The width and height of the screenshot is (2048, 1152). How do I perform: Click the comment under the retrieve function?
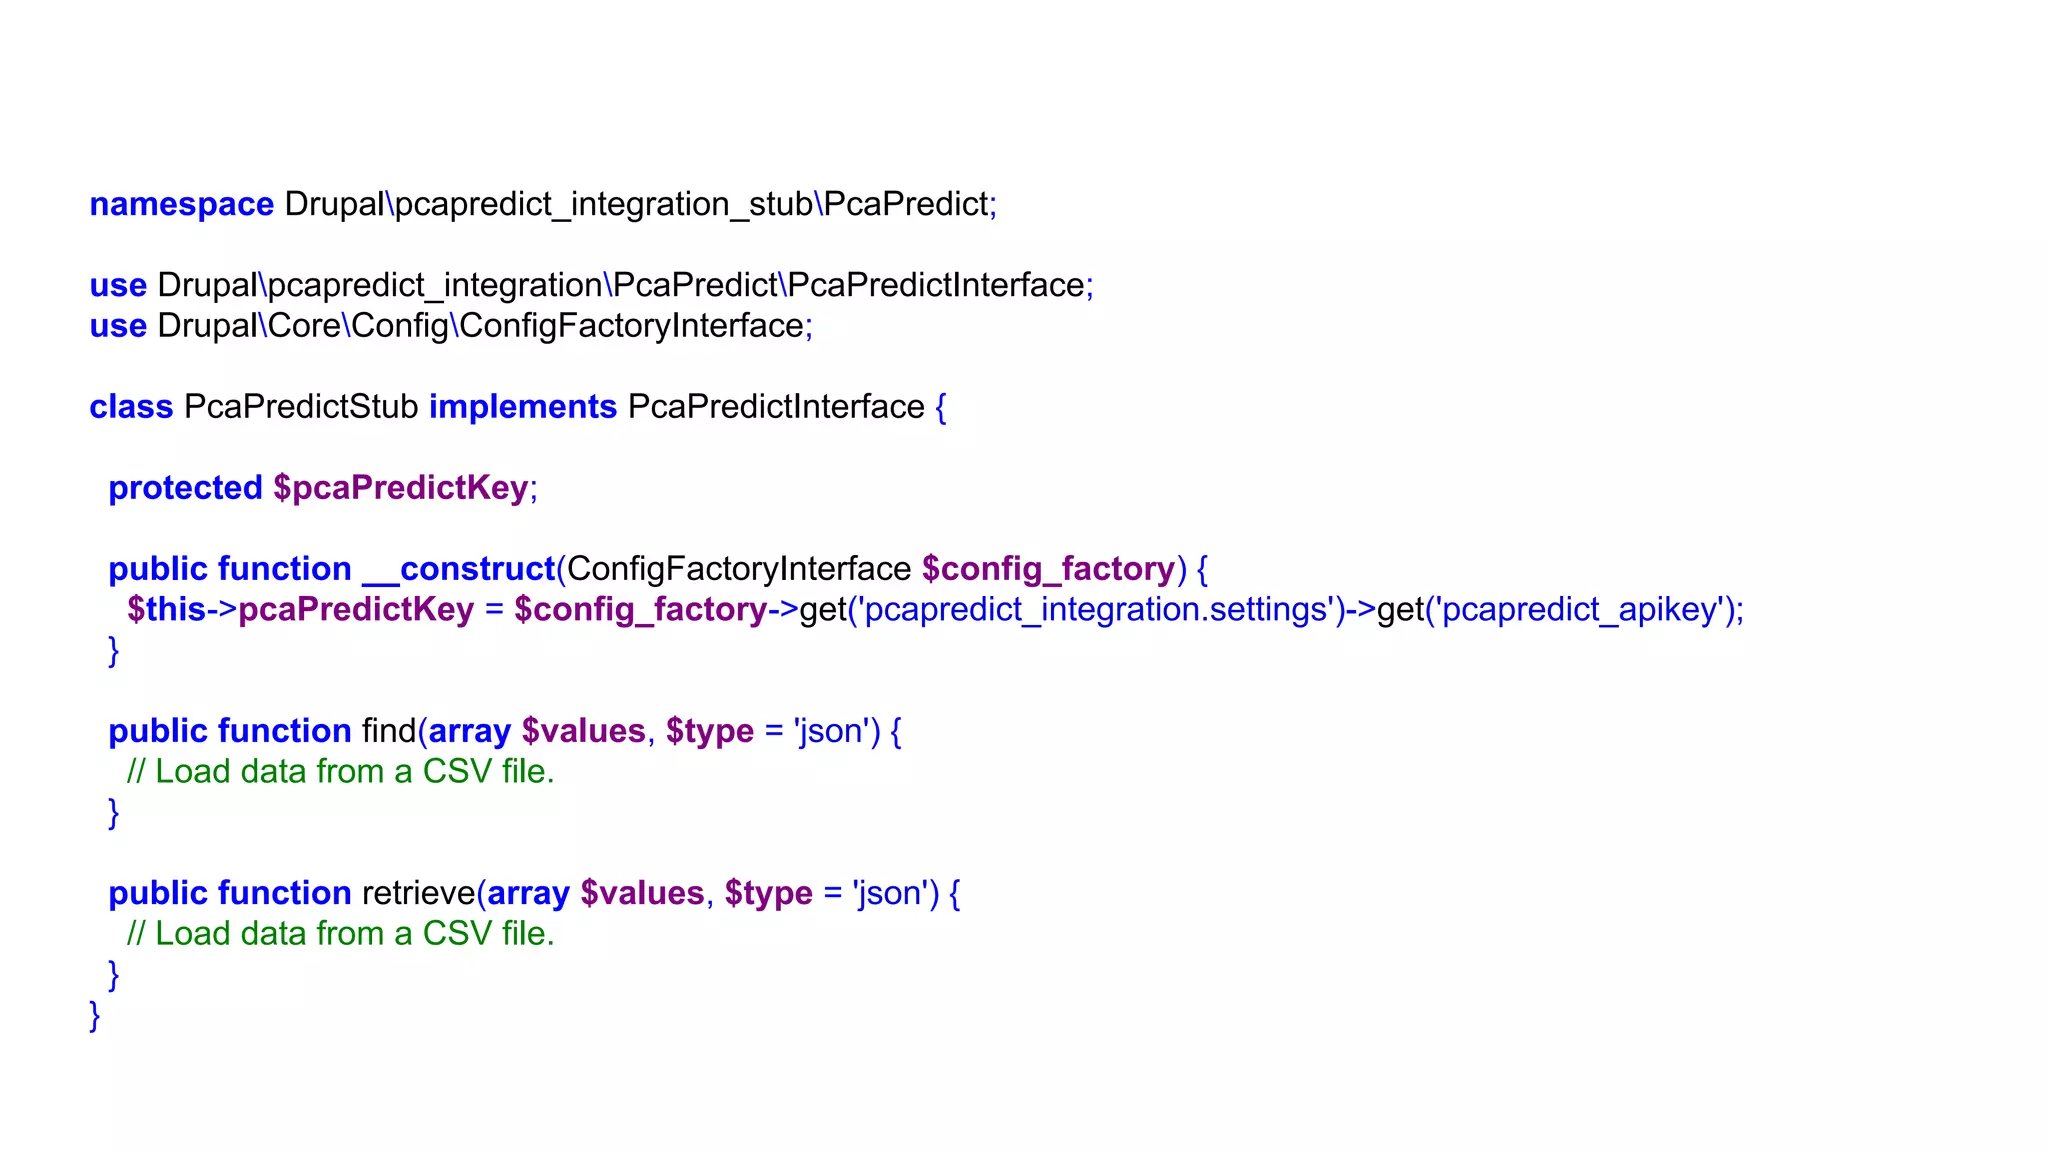340,934
